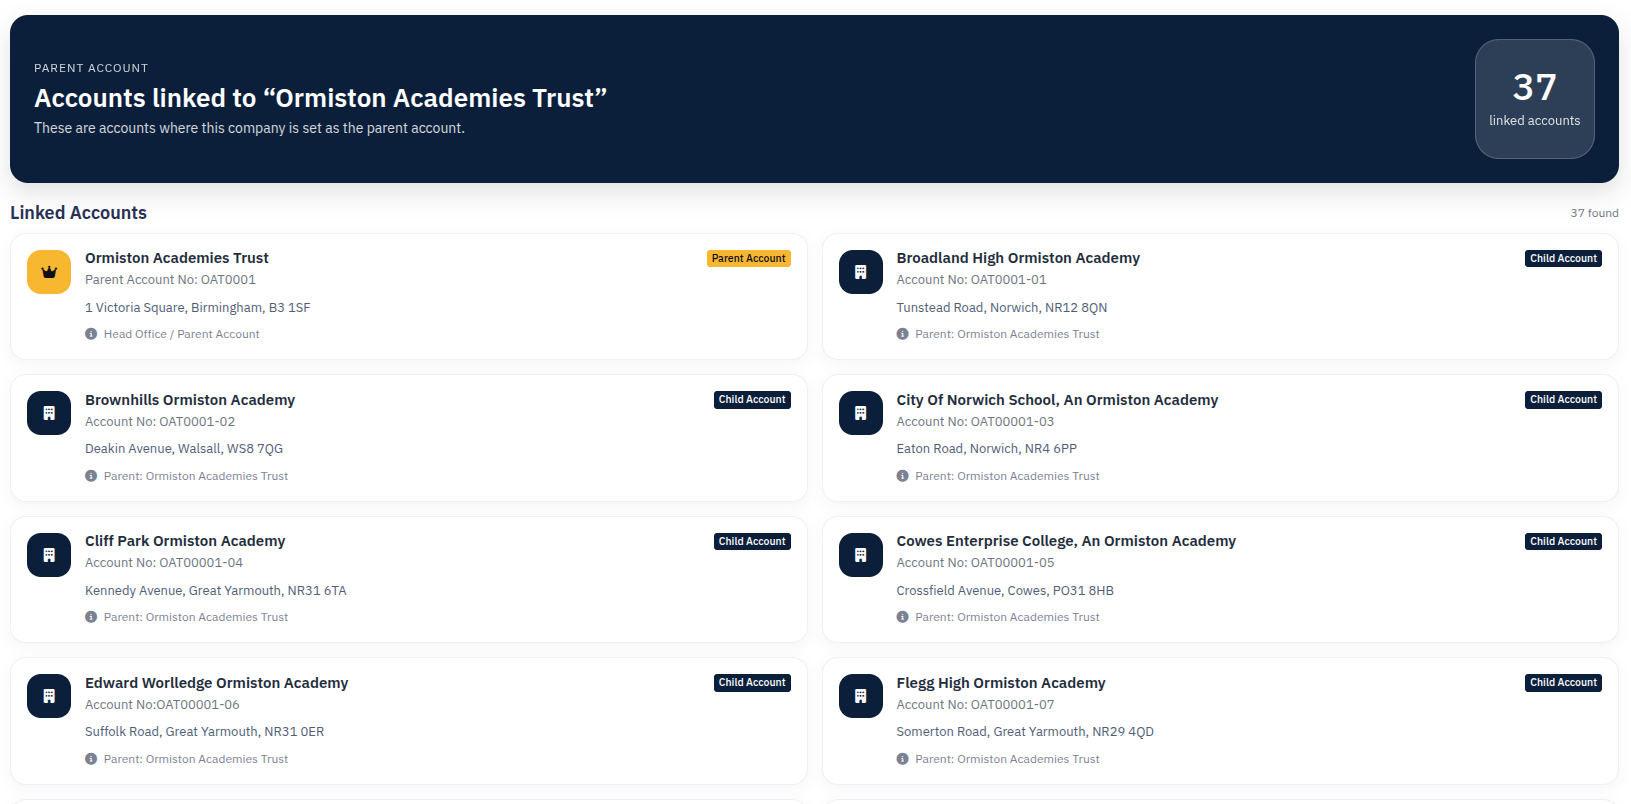Click the building icon for Flegg High Ormiston Academy
Screen dimensions: 1631x804
point(860,696)
